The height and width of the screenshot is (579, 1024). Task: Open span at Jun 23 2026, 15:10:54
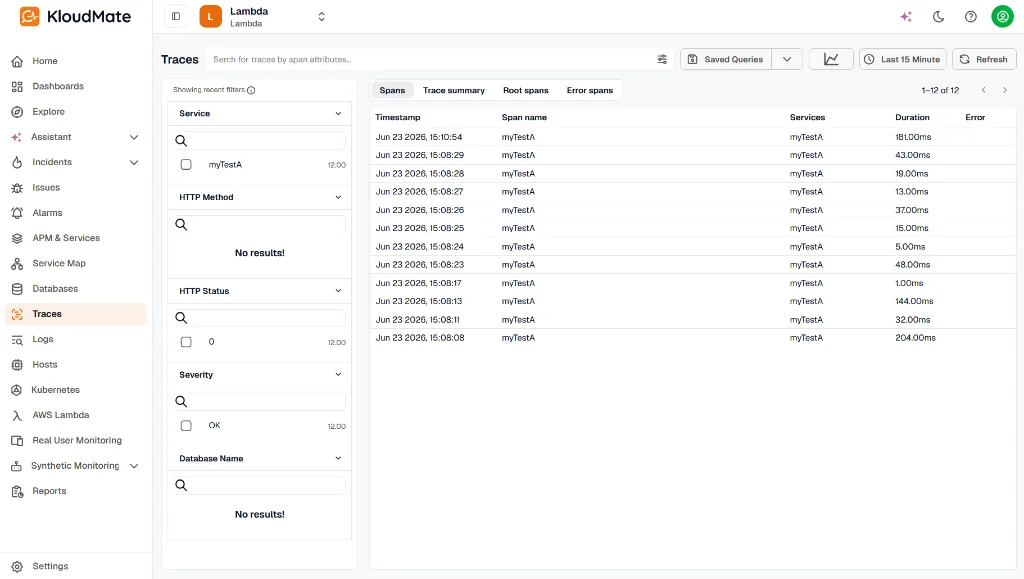click(x=692, y=137)
